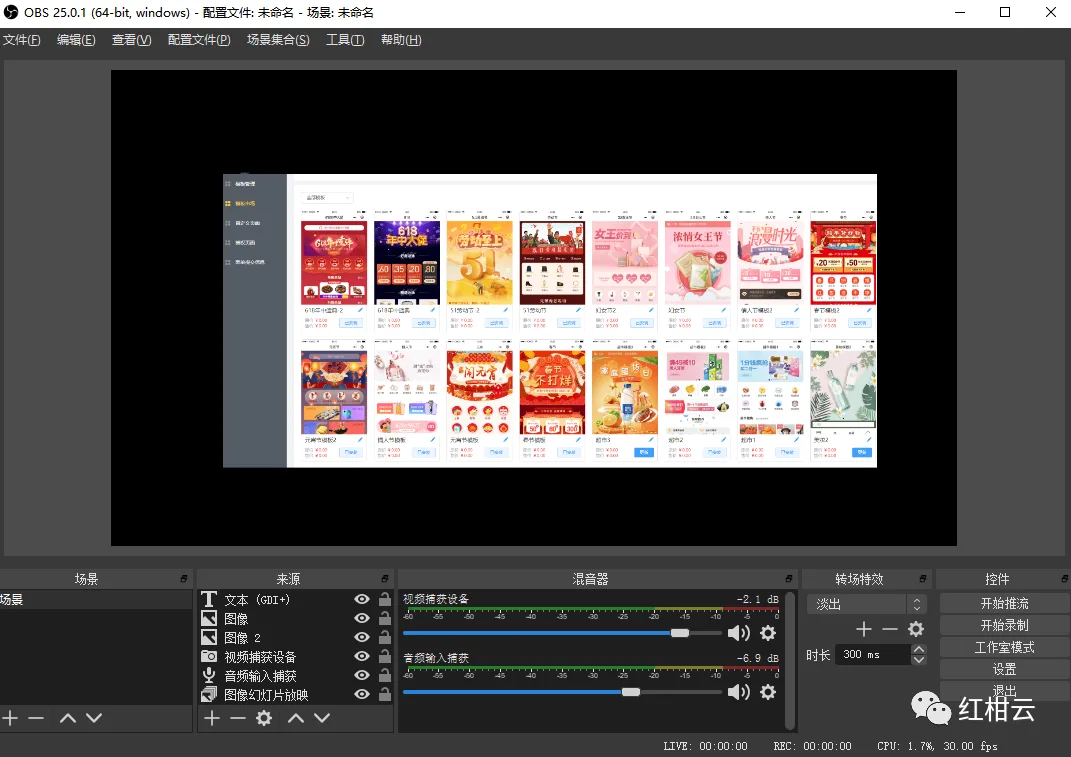
Task: Pop out the 来源 dock panel
Action: click(x=385, y=579)
